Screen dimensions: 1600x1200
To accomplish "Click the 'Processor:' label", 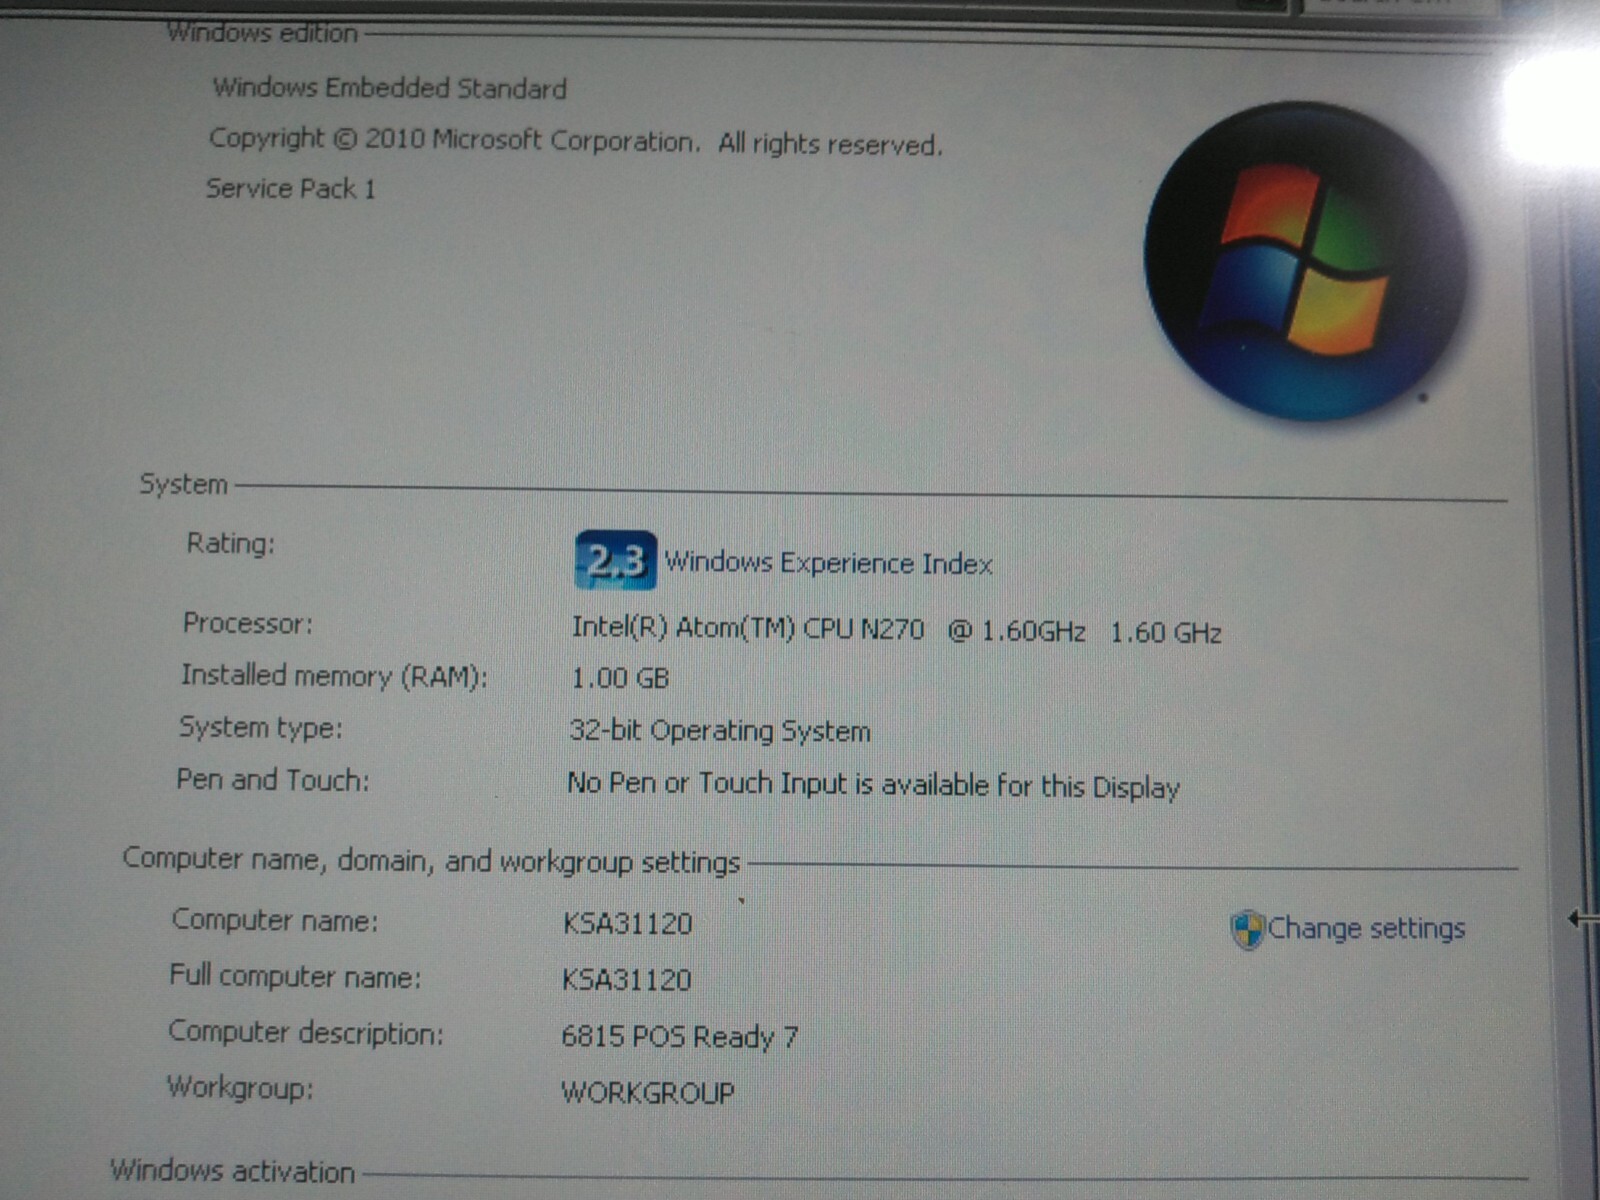I will 247,623.
